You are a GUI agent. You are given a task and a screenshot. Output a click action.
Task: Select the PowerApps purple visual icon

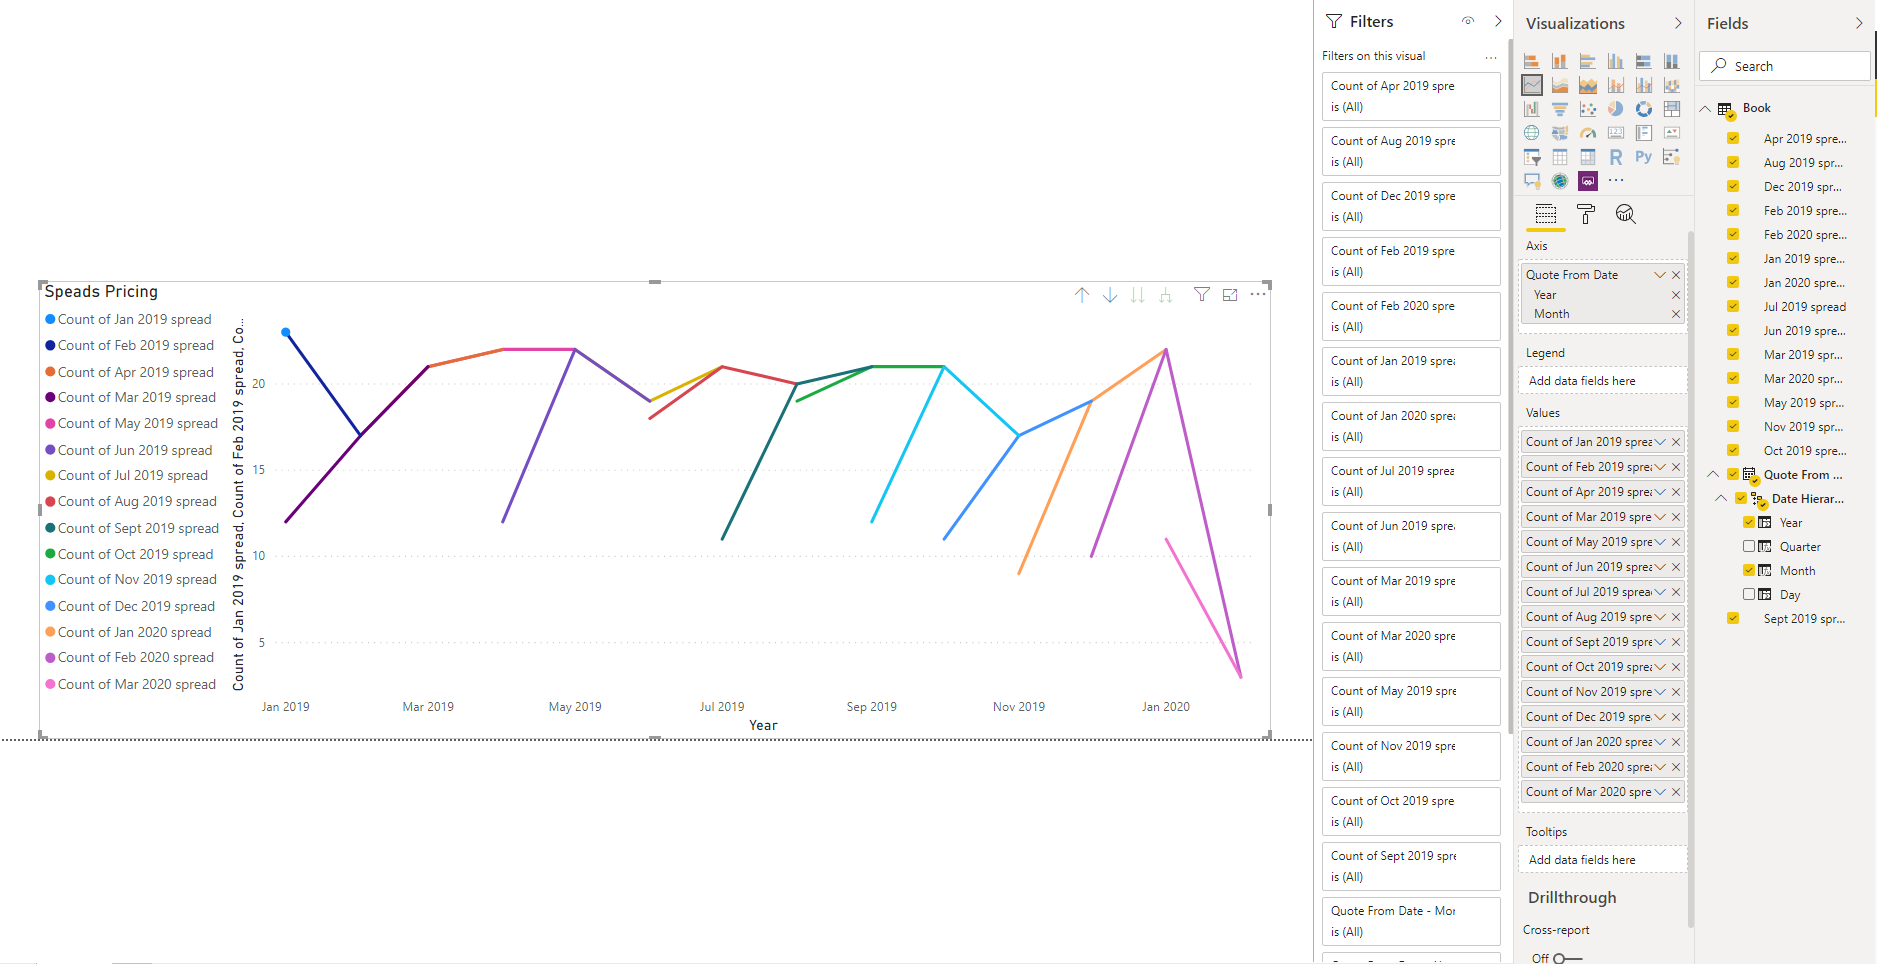pyautogui.click(x=1587, y=181)
